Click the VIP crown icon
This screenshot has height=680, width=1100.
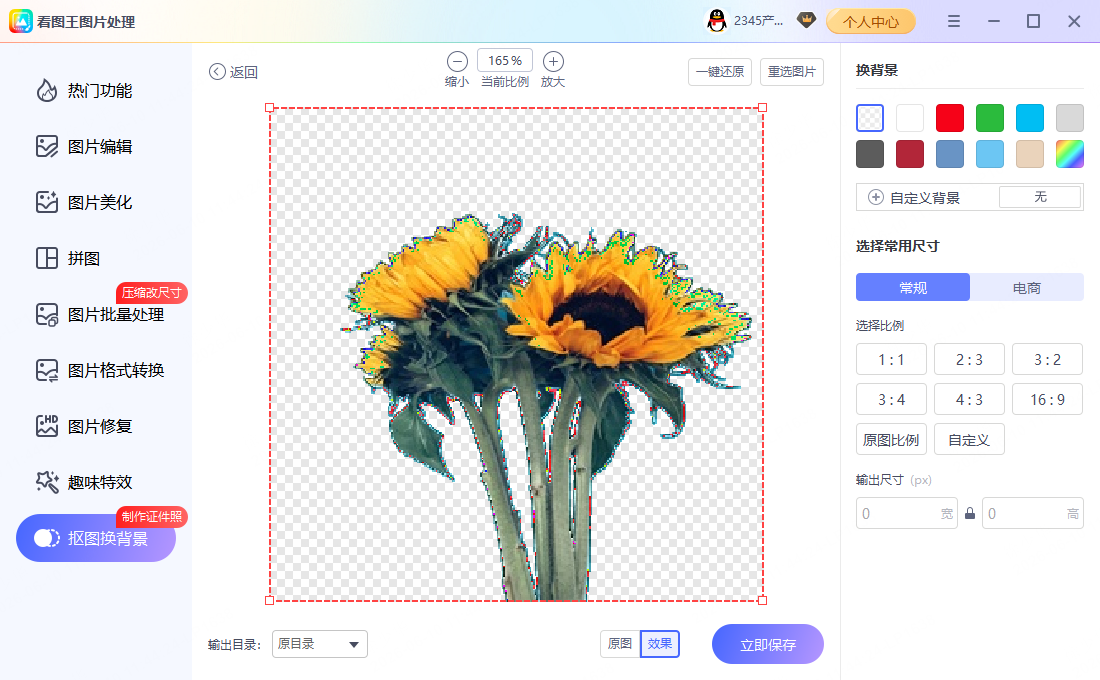[x=807, y=20]
